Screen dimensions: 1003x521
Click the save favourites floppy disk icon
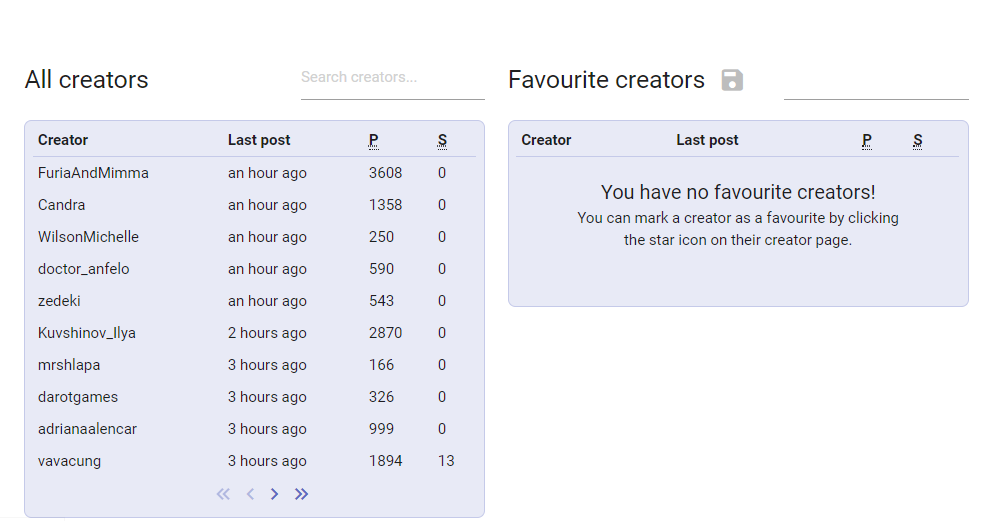(732, 80)
